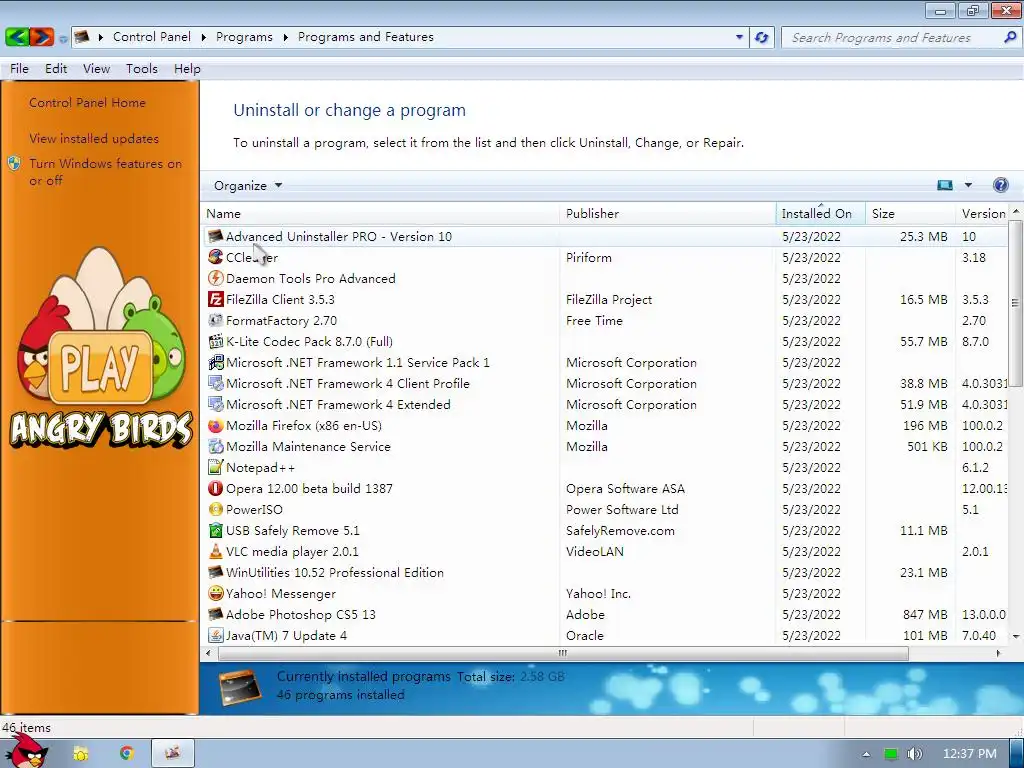Click the Mozilla Maintenance Service icon

(x=216, y=447)
